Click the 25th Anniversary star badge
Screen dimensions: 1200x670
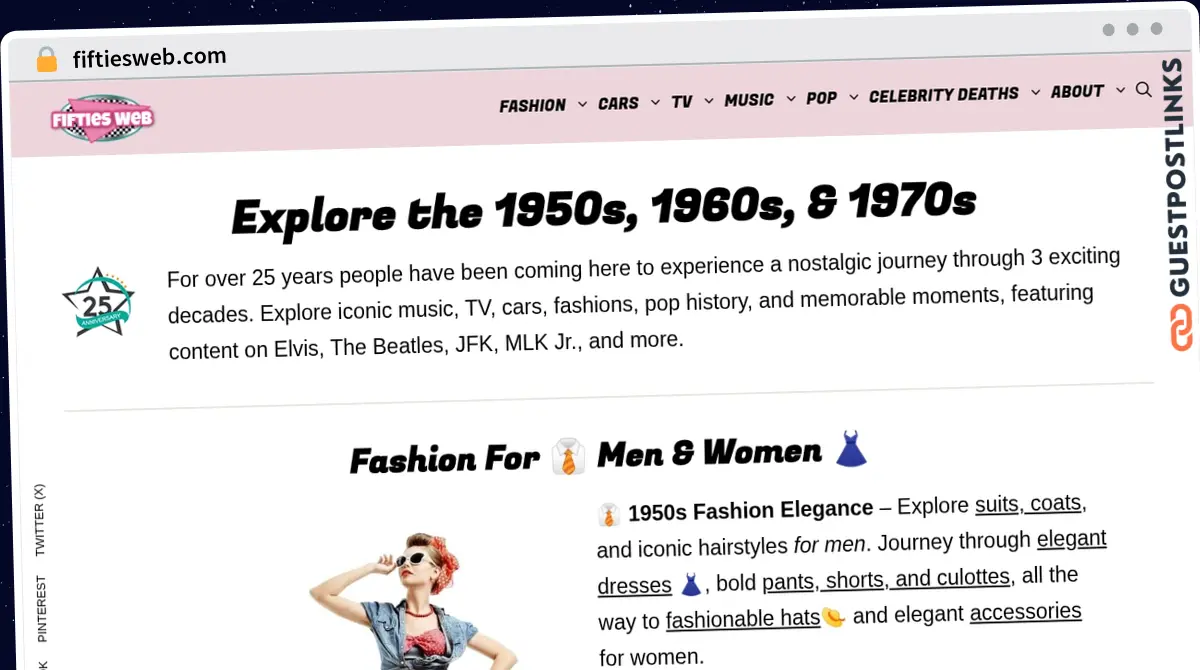97,302
